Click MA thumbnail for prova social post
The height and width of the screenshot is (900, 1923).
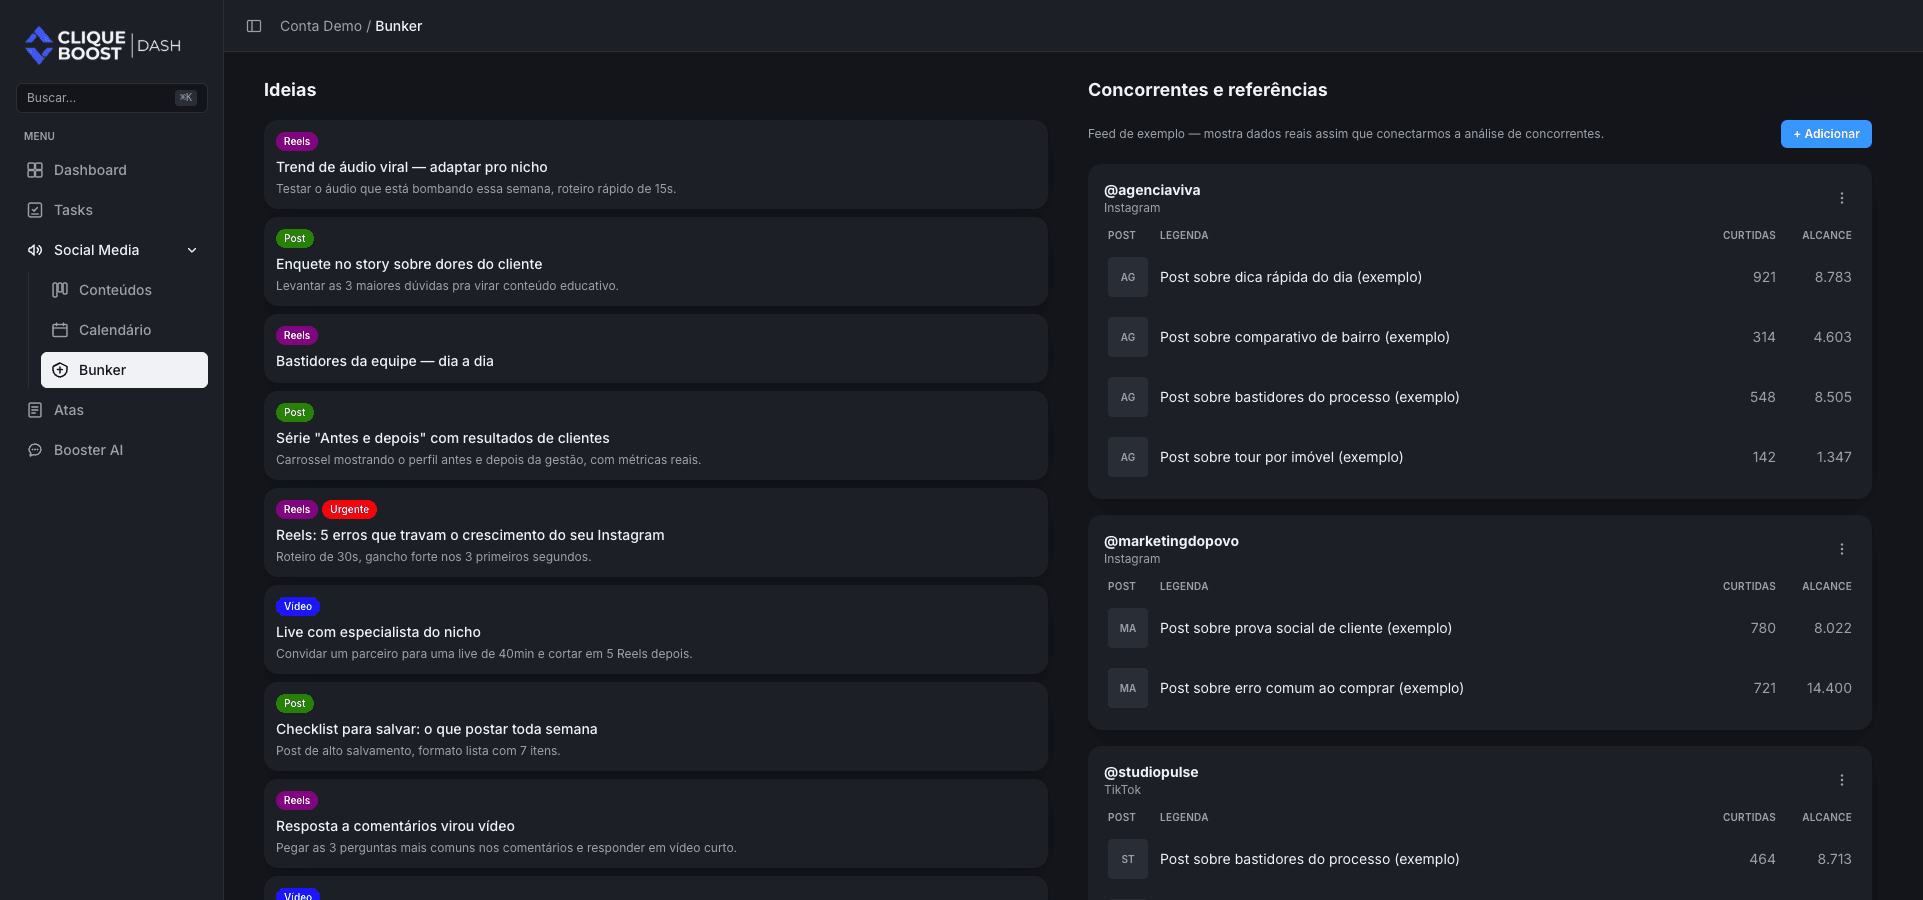coord(1128,628)
